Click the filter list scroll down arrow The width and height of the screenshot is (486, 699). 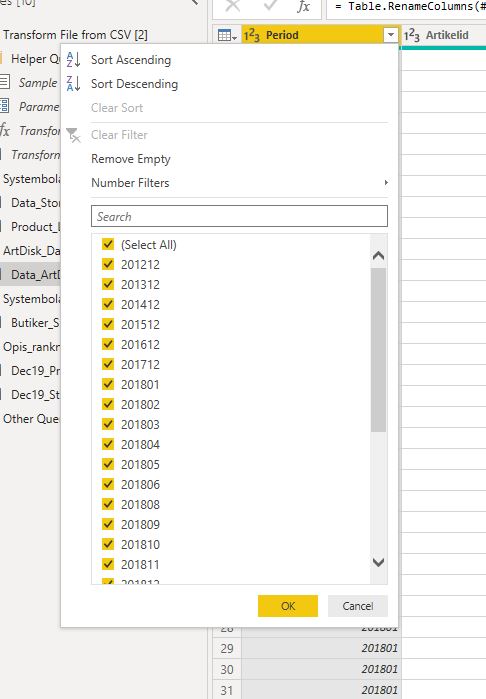pos(379,563)
